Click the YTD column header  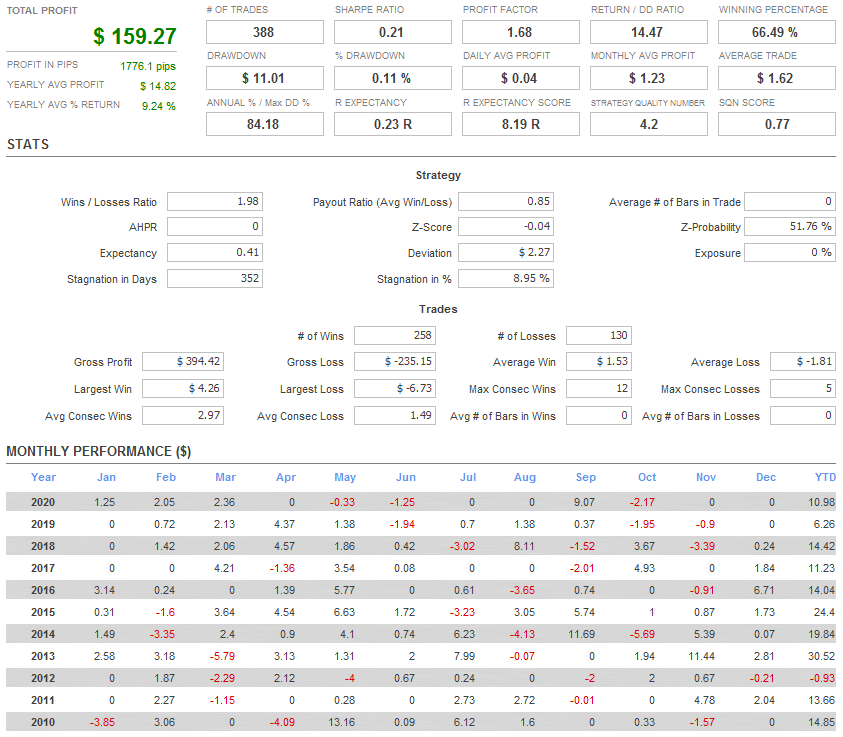click(825, 477)
